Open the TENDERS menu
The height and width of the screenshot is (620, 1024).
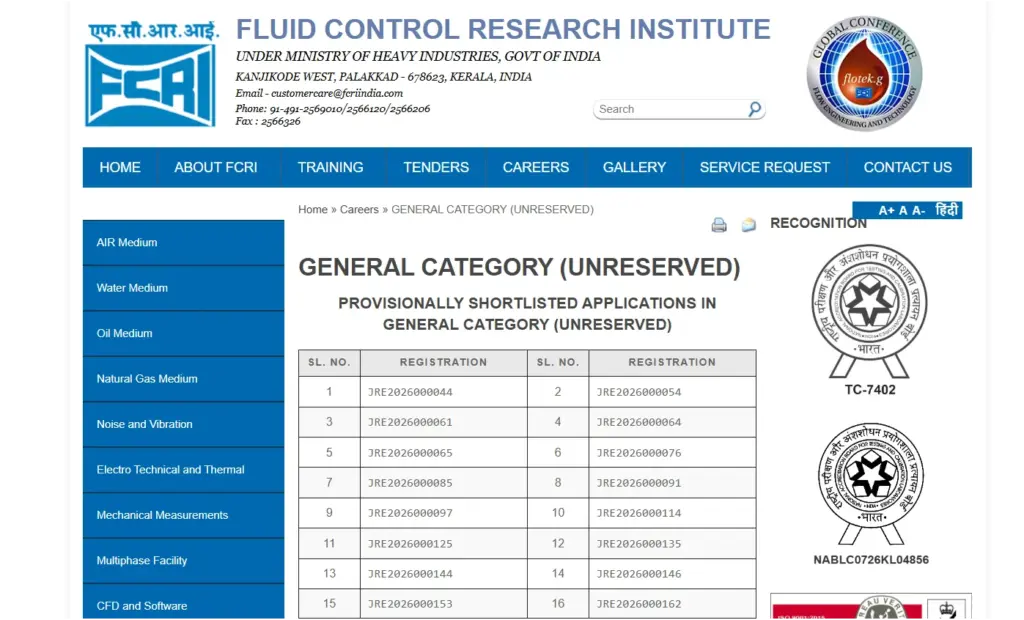(436, 167)
